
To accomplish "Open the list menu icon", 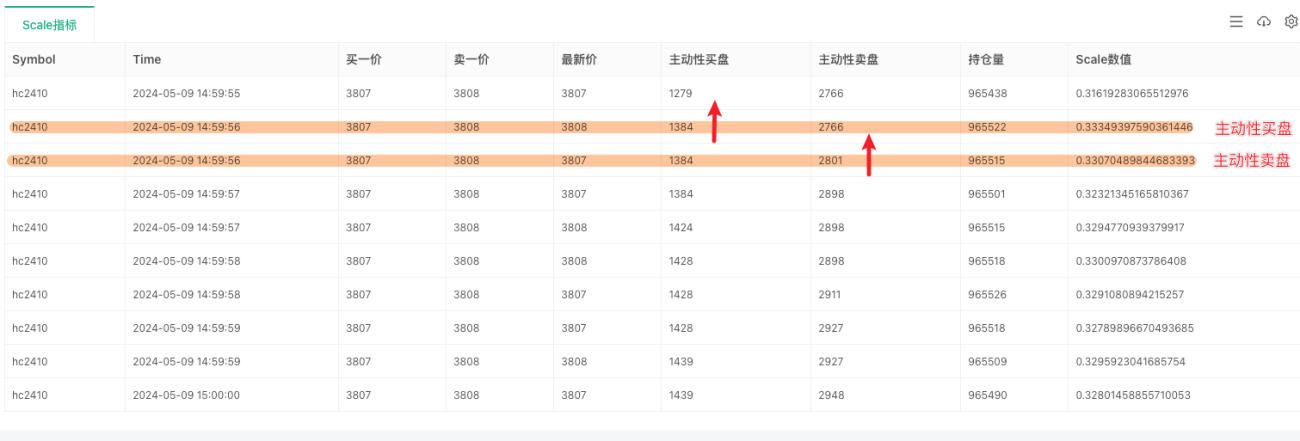I will click(x=1236, y=21).
